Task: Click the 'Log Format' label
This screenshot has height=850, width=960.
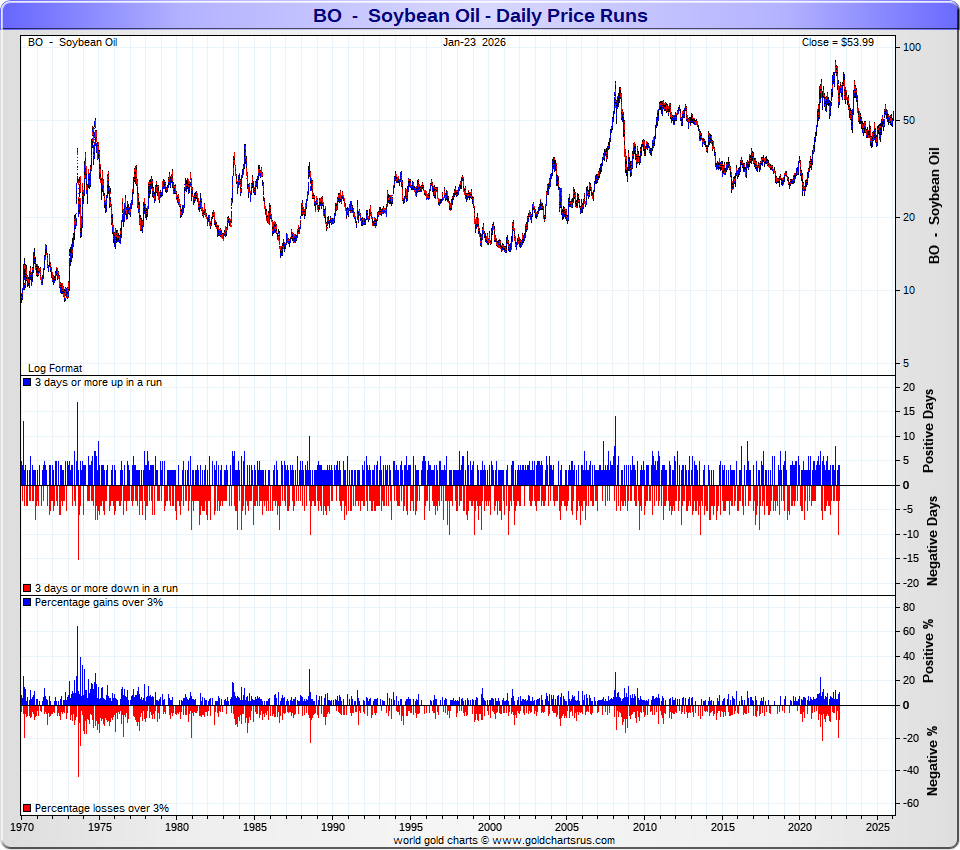Action: (55, 368)
